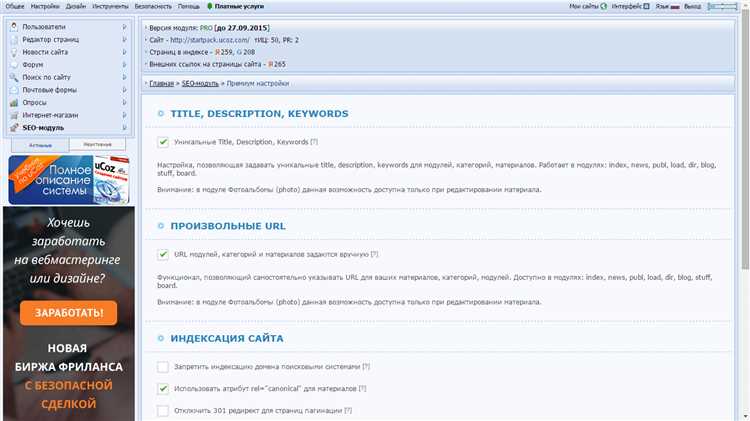Switch to Активные modules tab

pyautogui.click(x=40, y=145)
